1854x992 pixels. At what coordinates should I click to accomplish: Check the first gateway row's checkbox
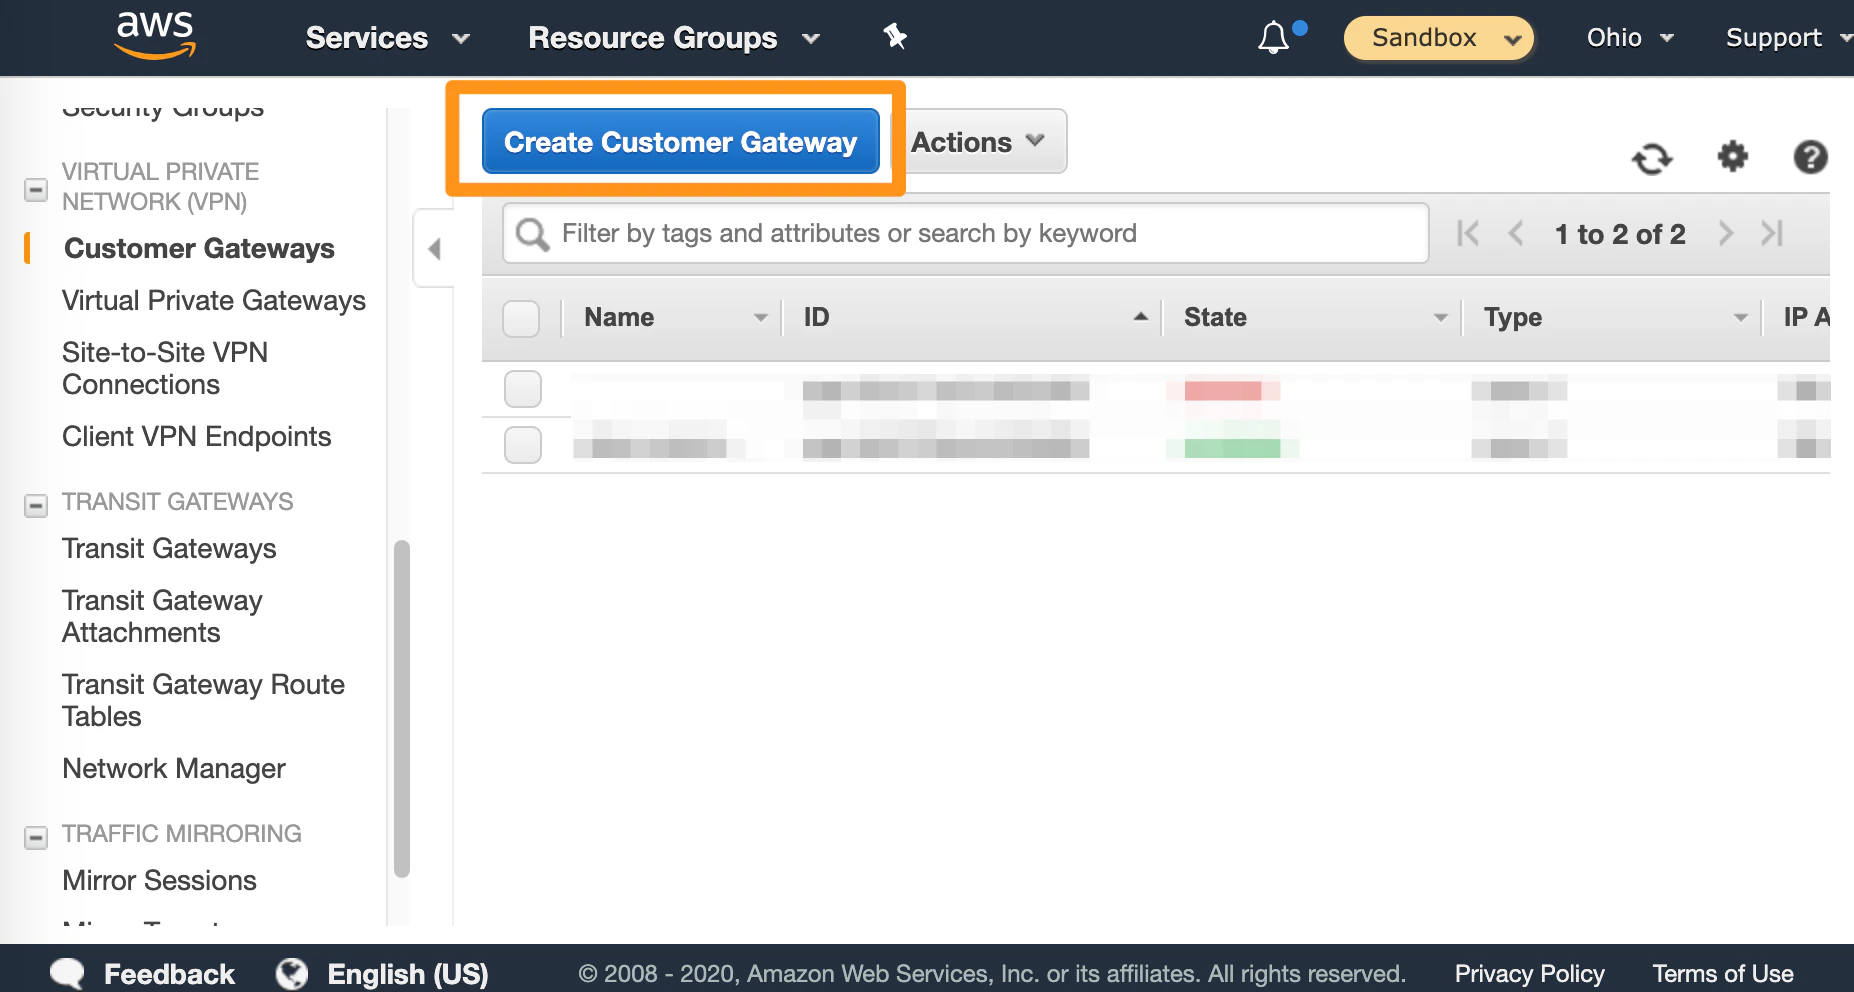pyautogui.click(x=521, y=389)
